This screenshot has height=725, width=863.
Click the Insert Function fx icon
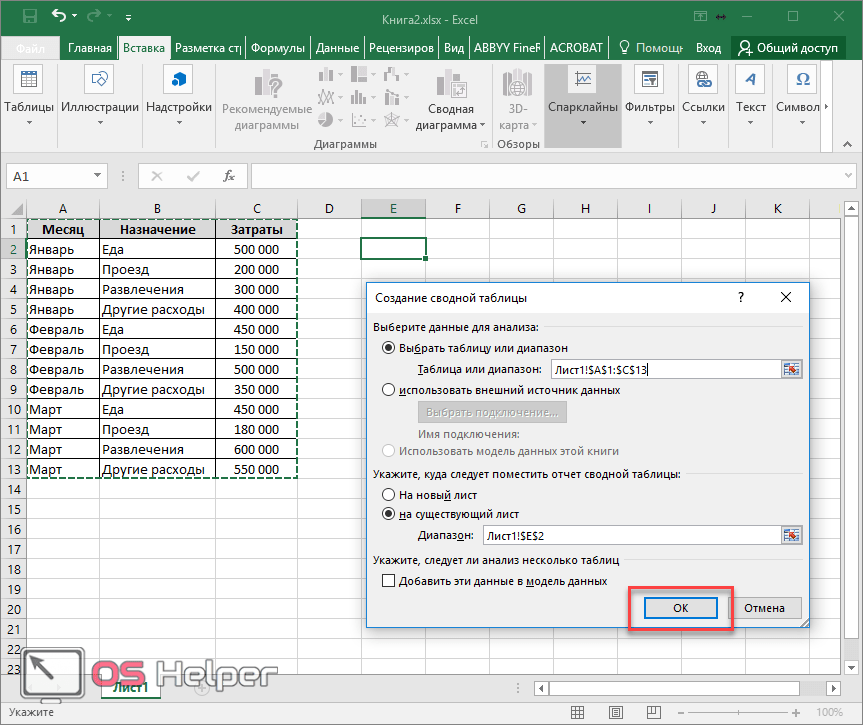point(229,176)
